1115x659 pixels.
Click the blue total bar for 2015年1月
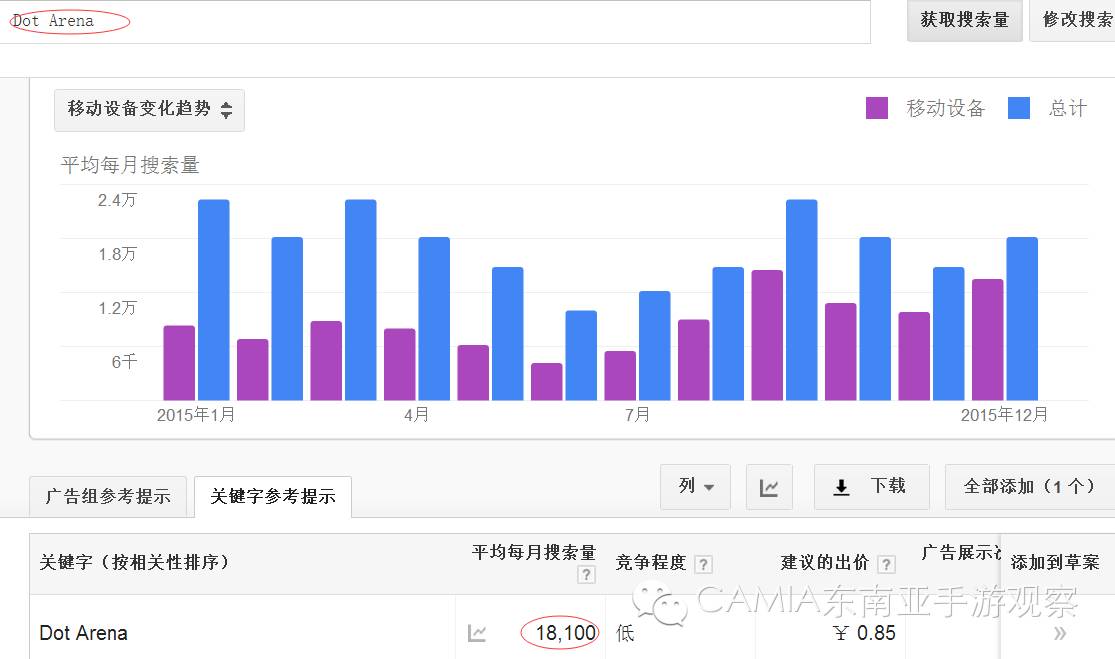coord(213,300)
